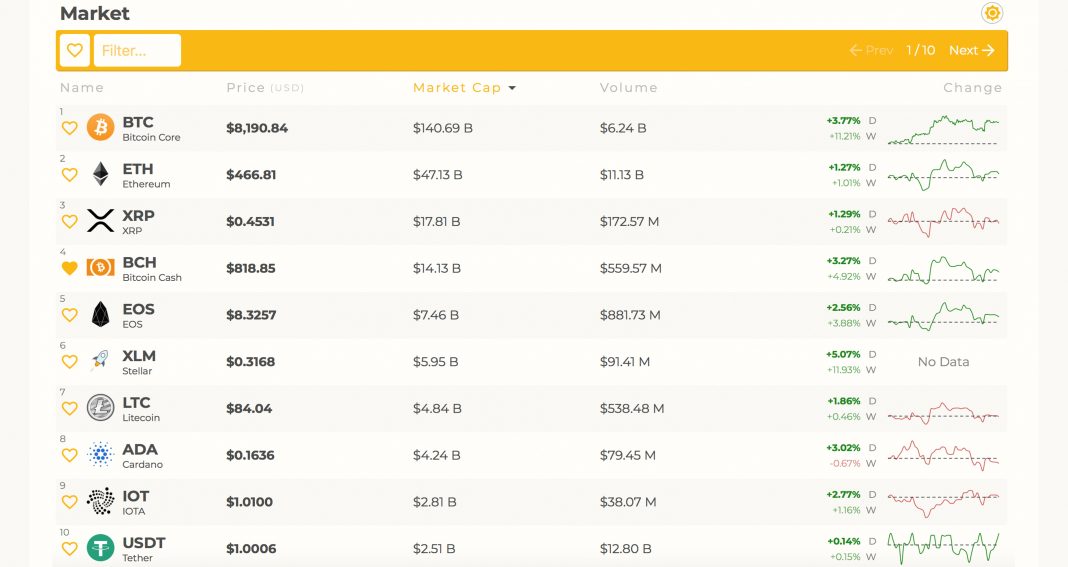Image resolution: width=1068 pixels, height=567 pixels.
Task: Click LTC volume $538.48 M
Action: 632,408
